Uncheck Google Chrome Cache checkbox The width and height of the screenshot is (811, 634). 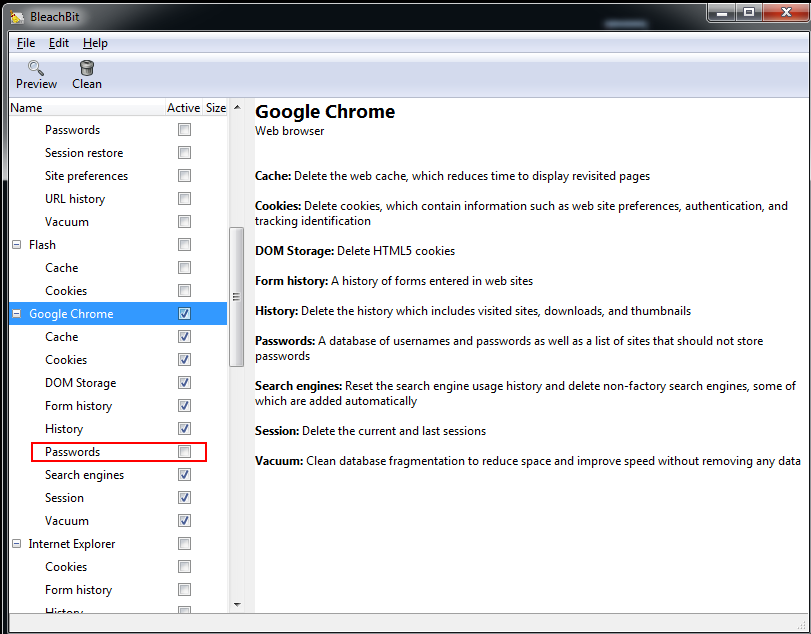[184, 337]
